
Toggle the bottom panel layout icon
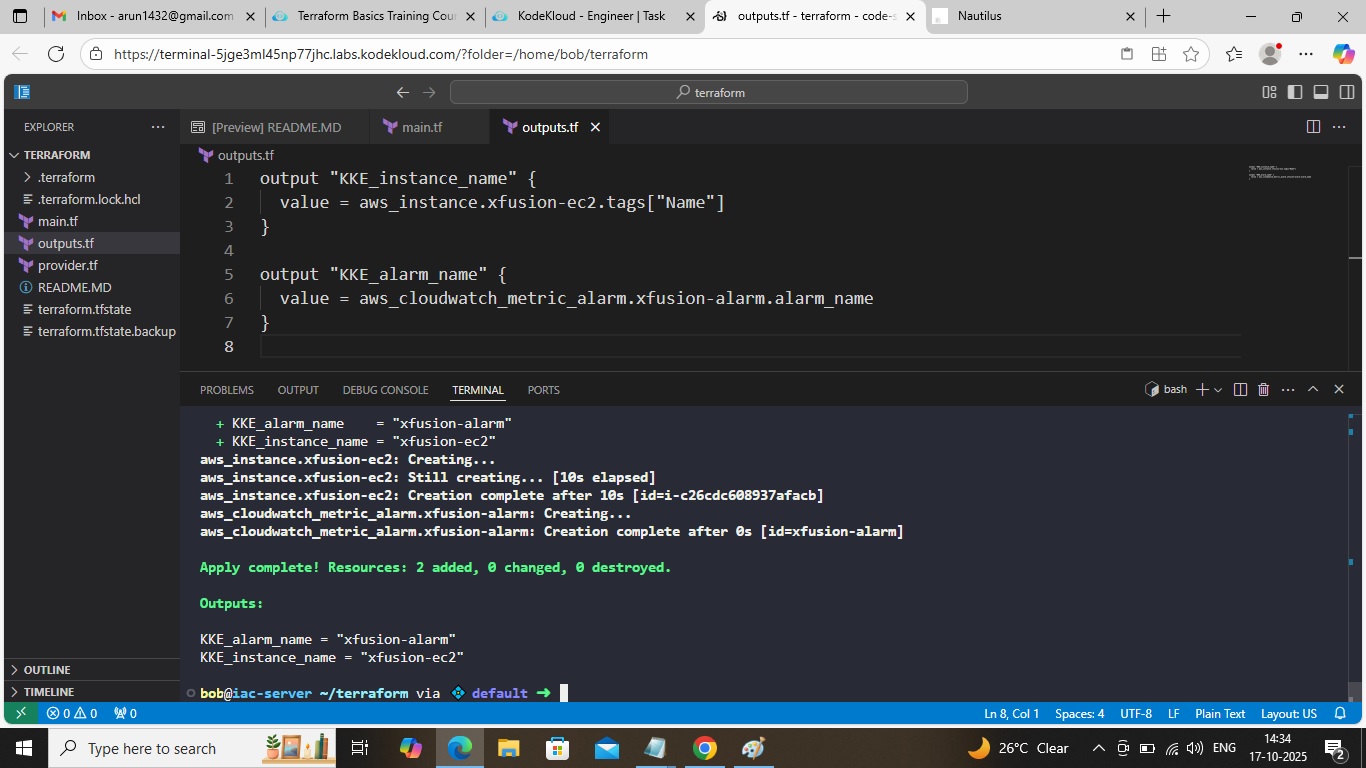click(1321, 92)
